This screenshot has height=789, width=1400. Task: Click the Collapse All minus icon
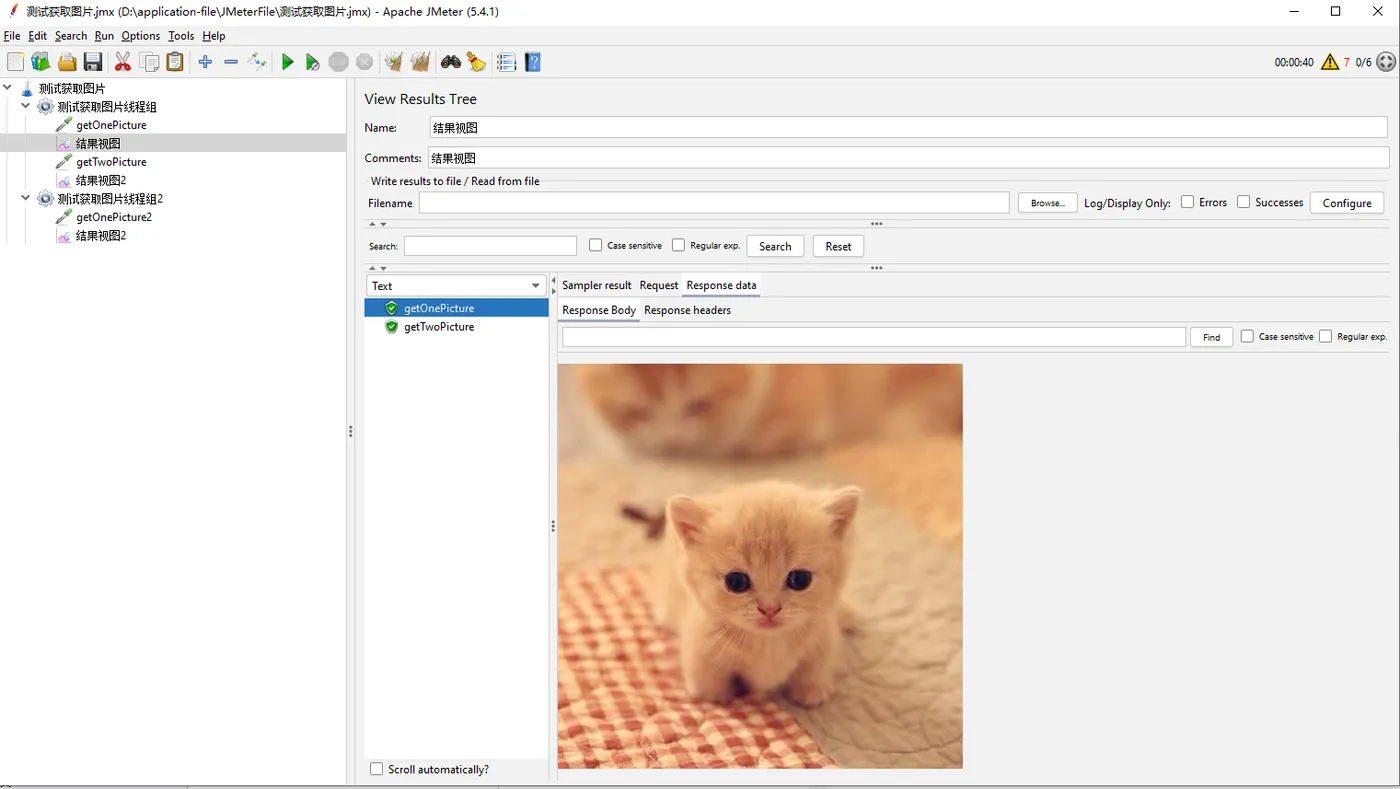(231, 62)
